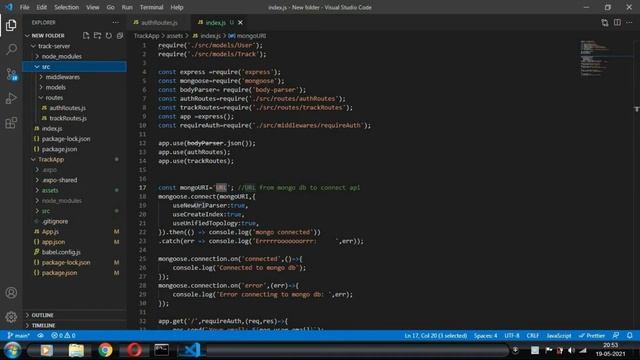The height and width of the screenshot is (360, 640).
Task: Open the Accounts menu icon
Action: point(11,293)
